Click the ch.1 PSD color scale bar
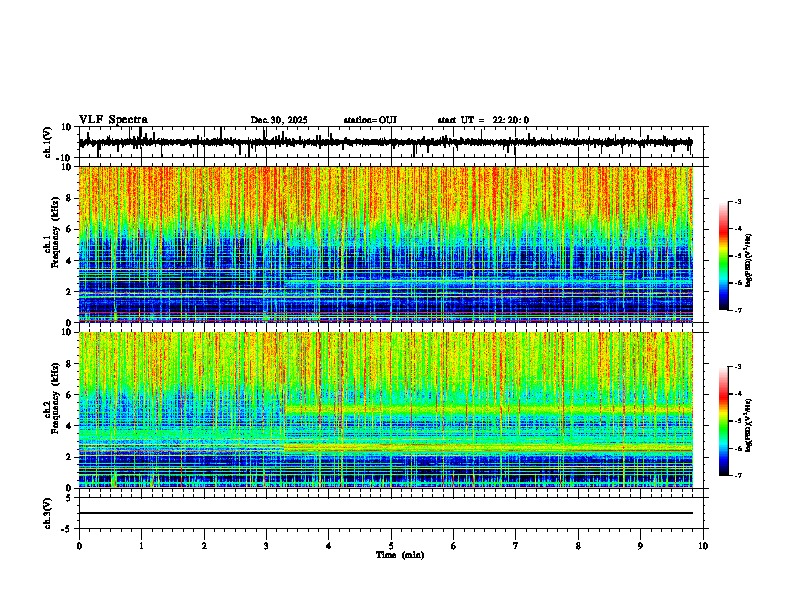Viewport: 792px width, 612px height. point(724,256)
